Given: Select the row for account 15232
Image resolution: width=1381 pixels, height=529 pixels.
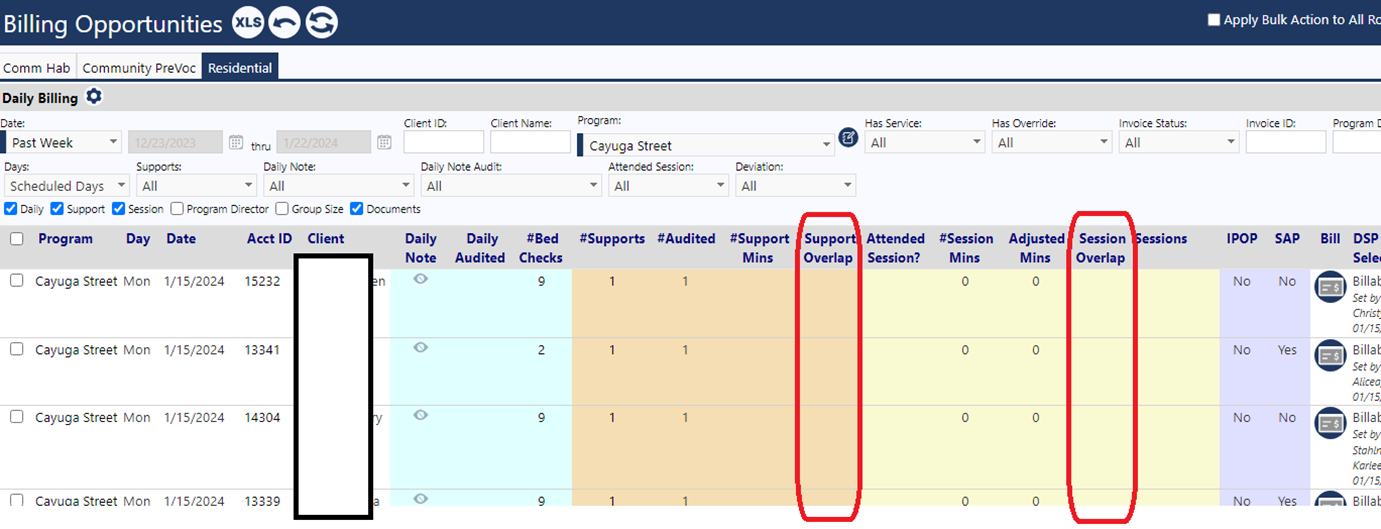Looking at the screenshot, I should click(x=17, y=281).
